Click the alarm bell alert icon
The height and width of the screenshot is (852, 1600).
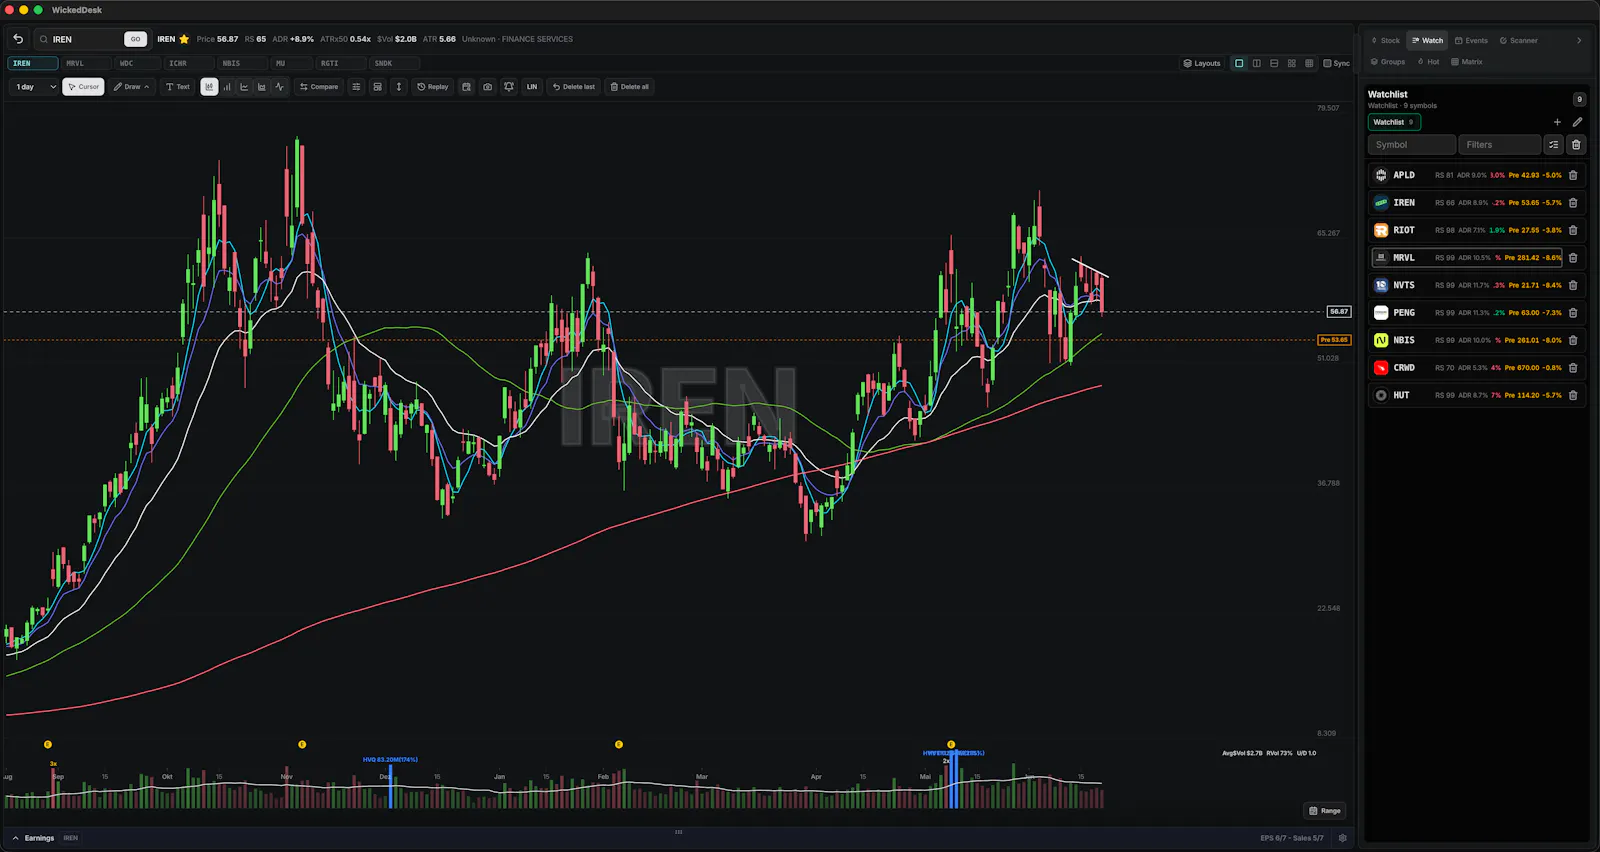point(509,87)
